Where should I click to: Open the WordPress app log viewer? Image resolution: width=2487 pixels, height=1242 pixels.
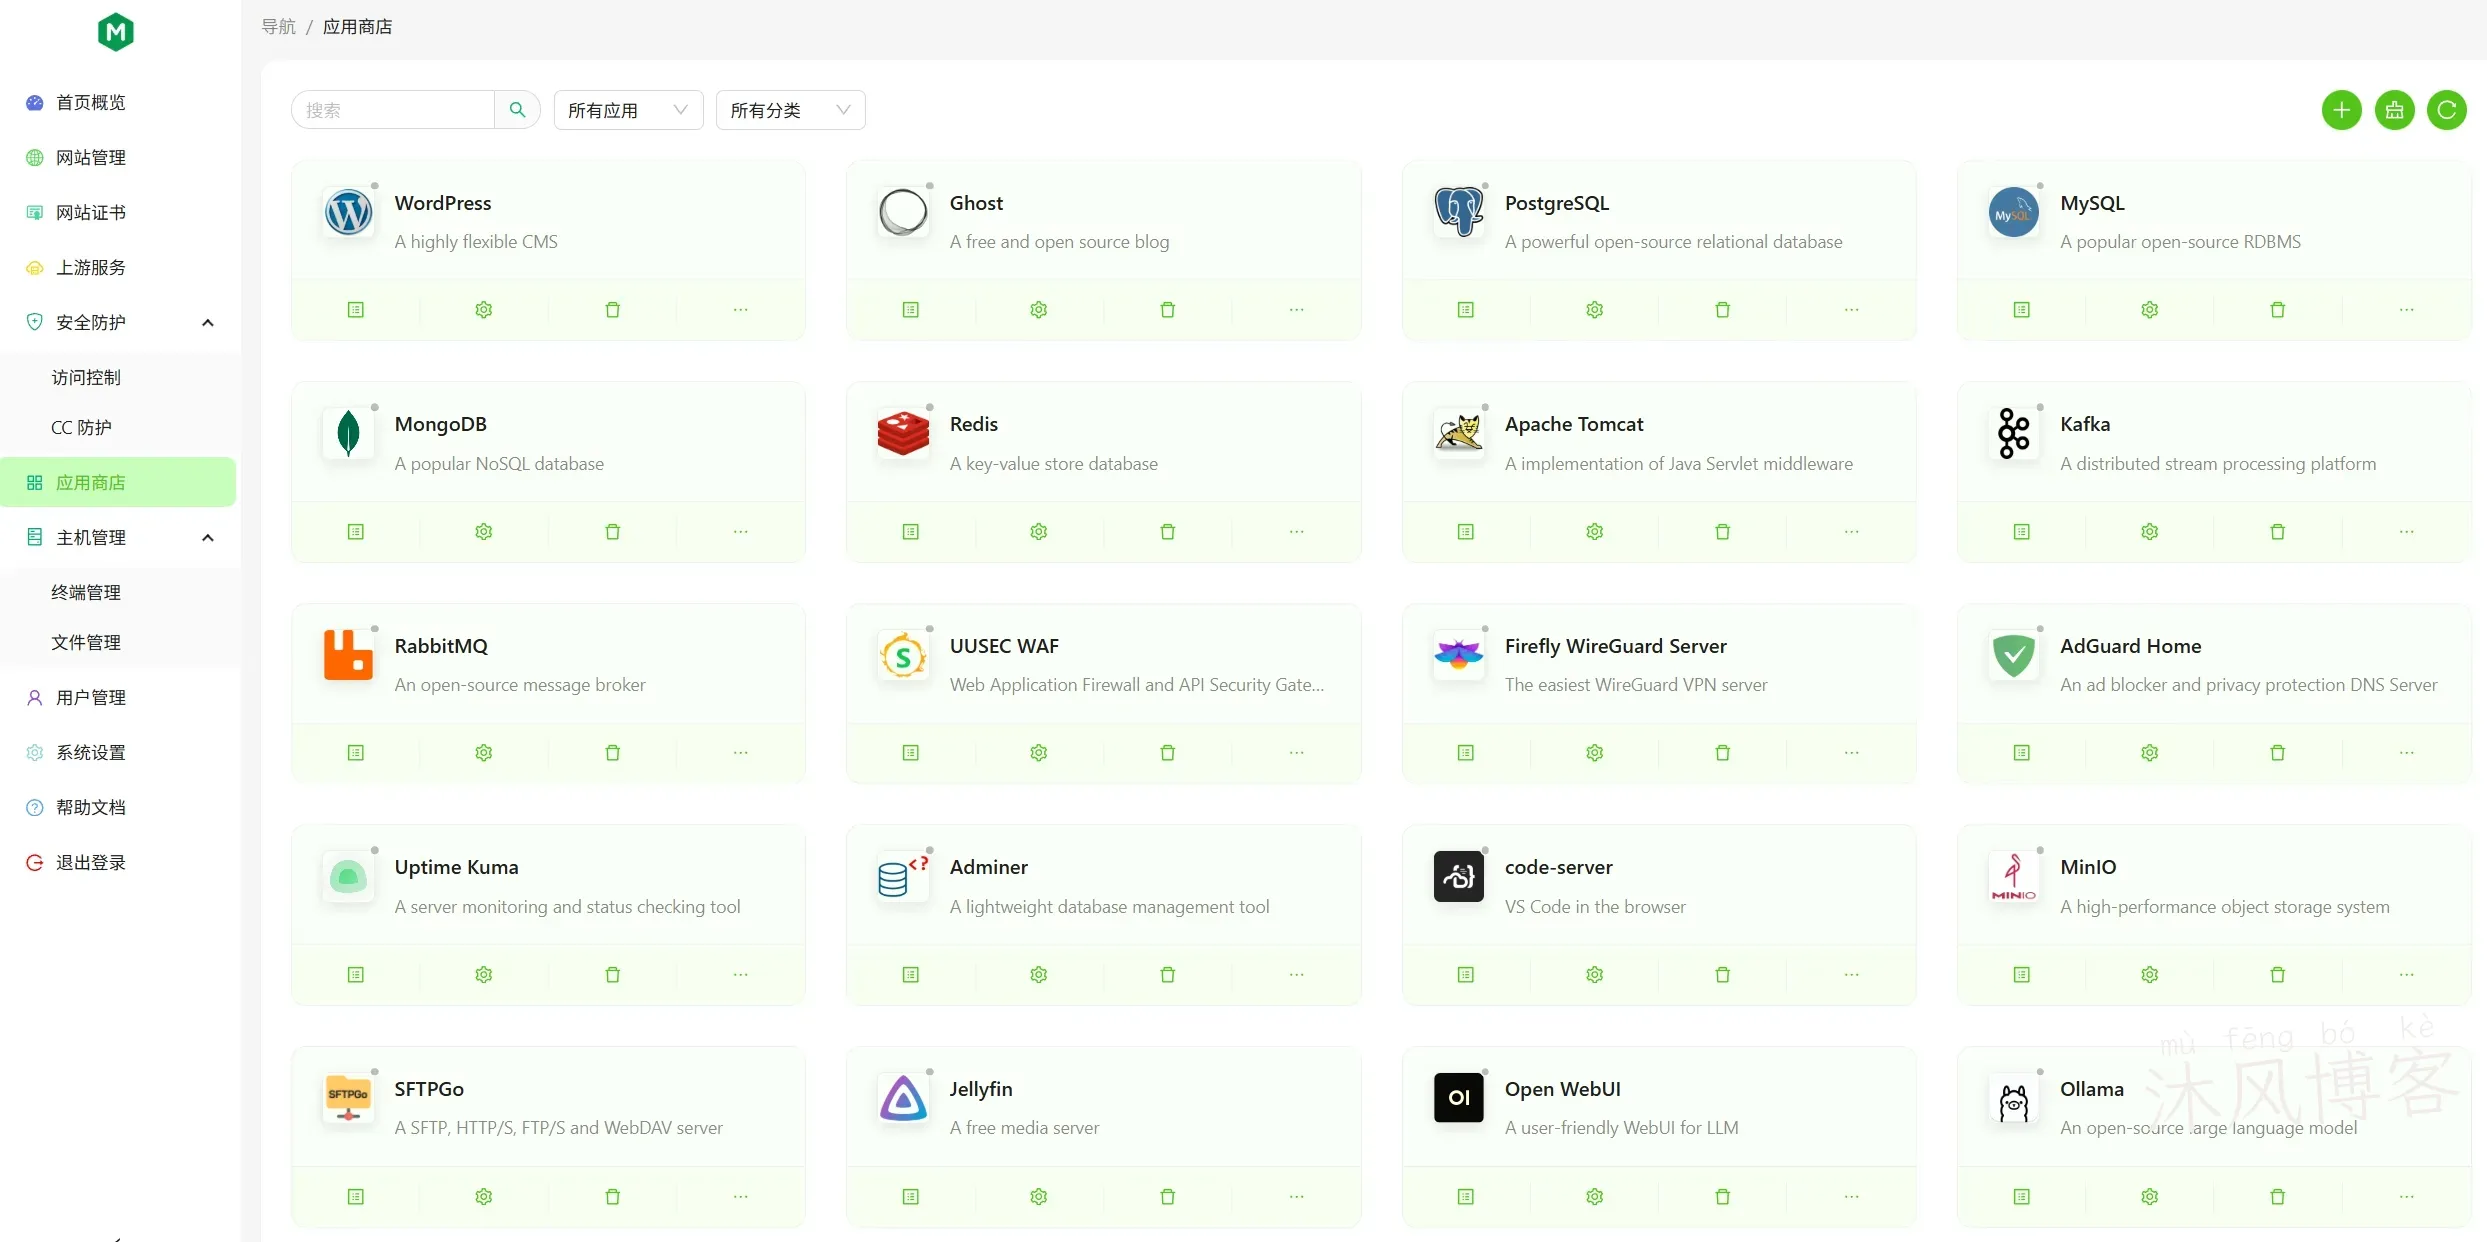pos(356,309)
